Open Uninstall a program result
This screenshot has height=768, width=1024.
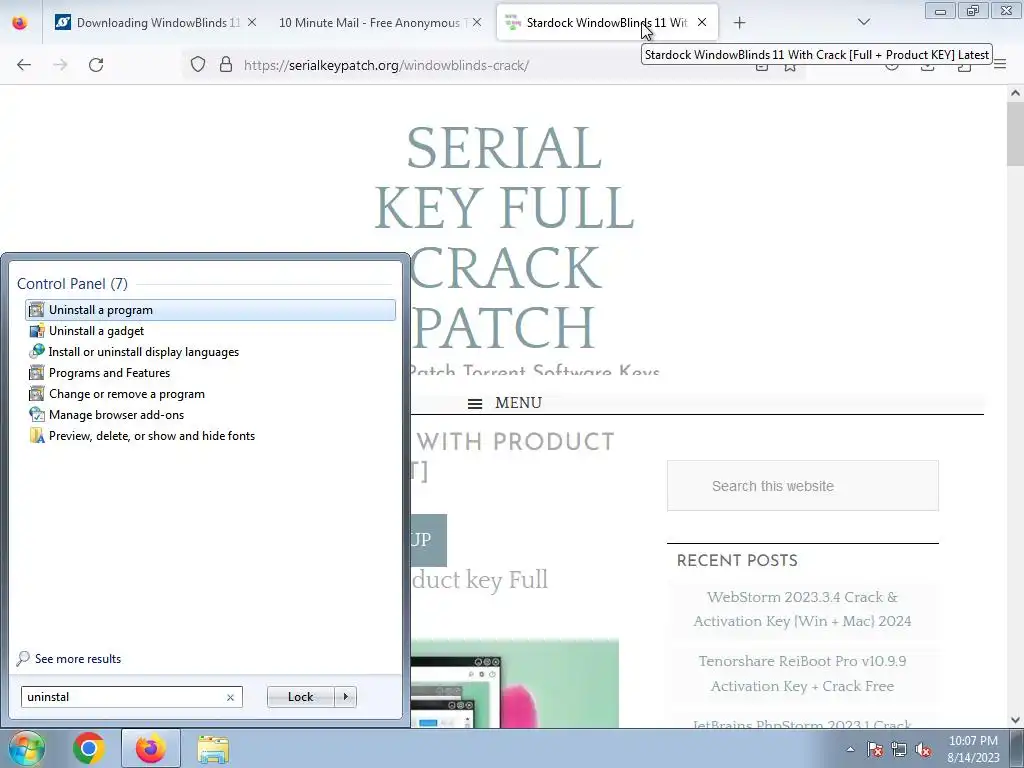[210, 310]
